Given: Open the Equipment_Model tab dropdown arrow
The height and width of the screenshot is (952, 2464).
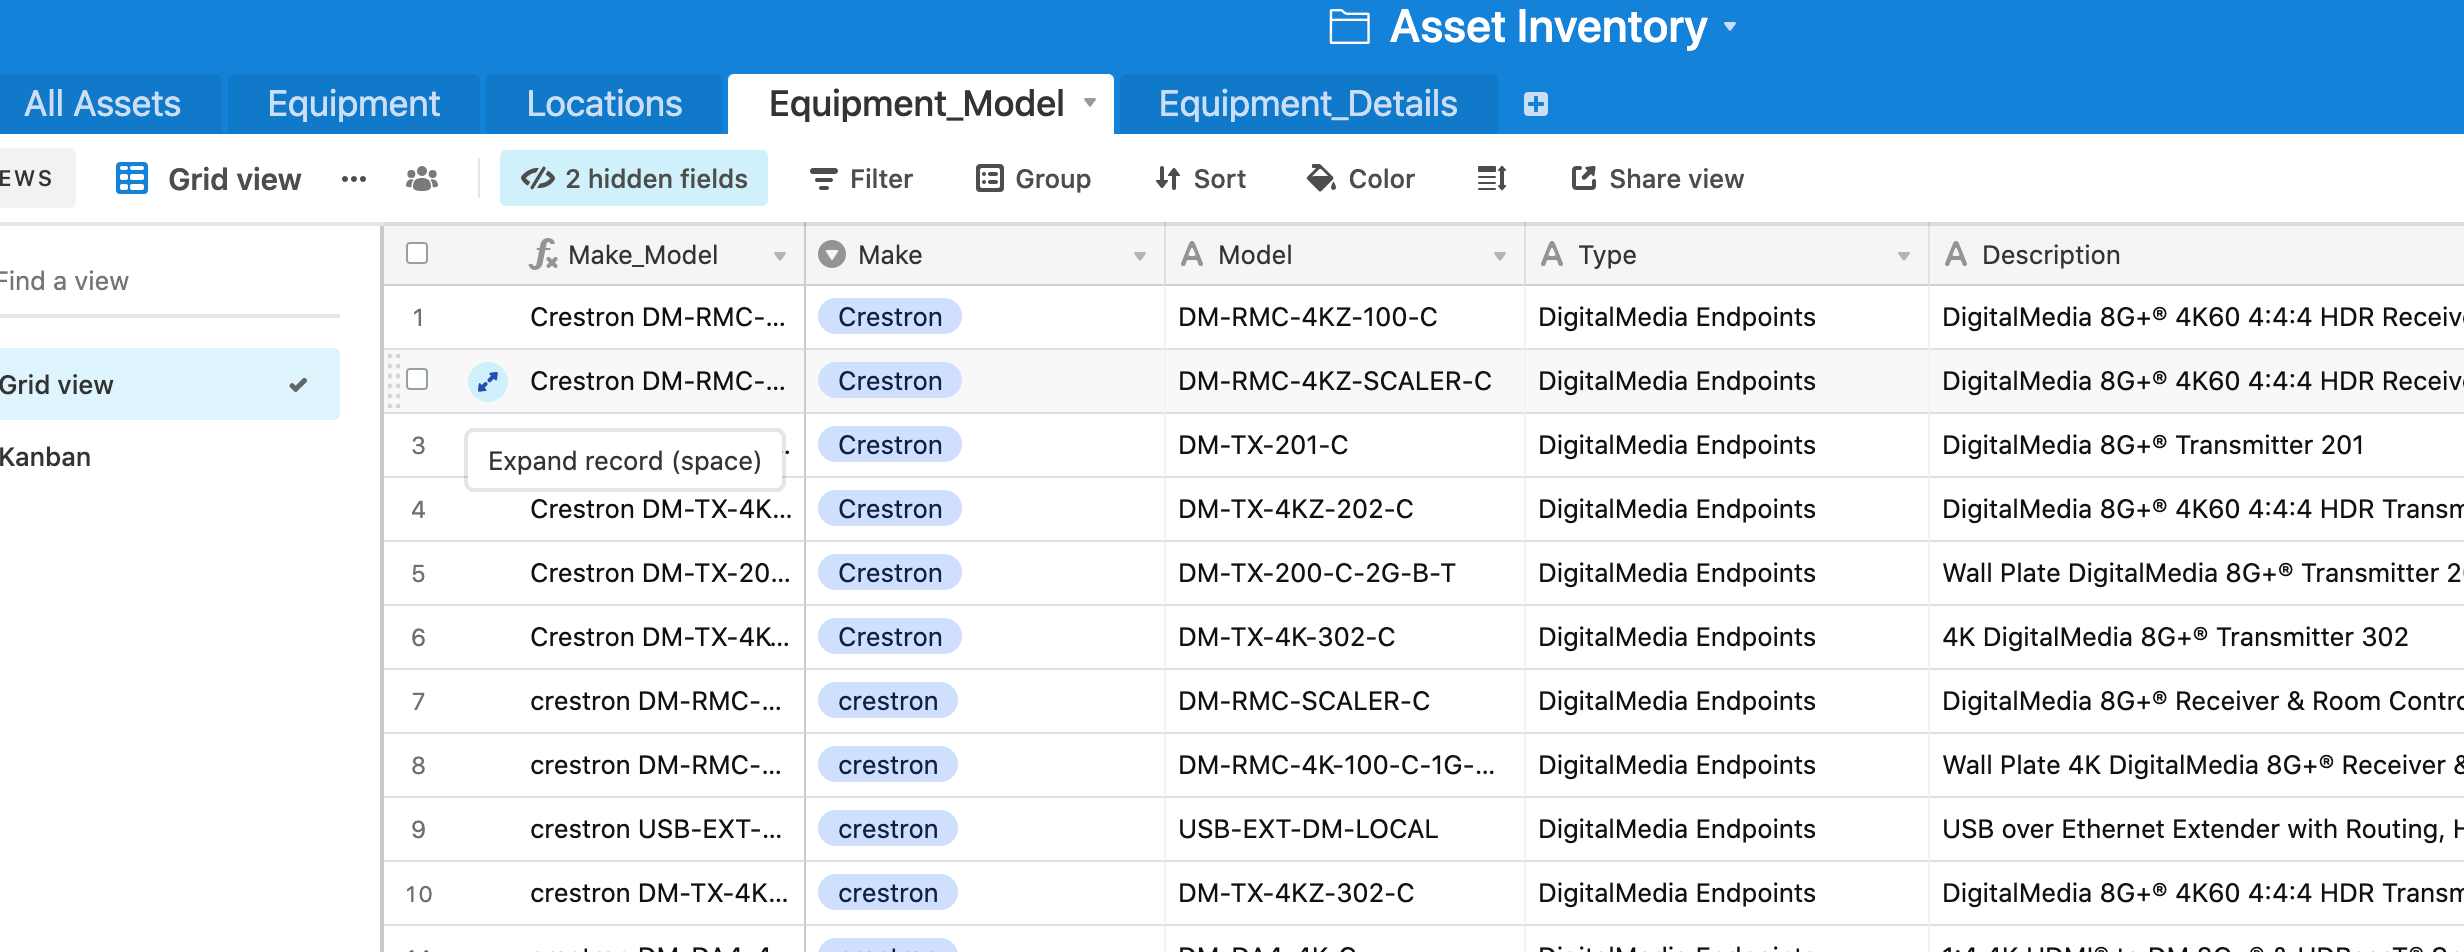Looking at the screenshot, I should [x=1090, y=102].
